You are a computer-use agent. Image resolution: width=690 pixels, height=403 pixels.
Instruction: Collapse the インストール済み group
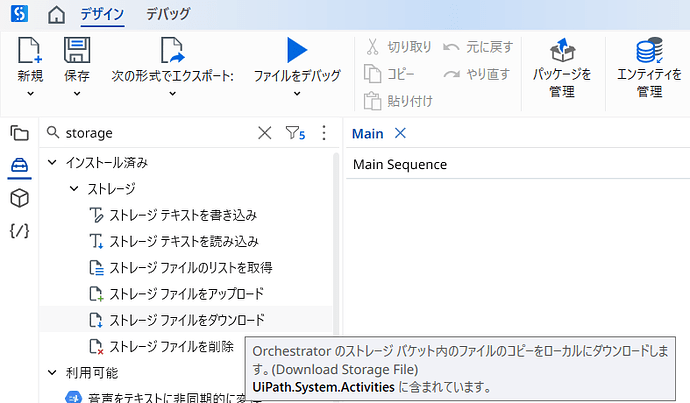coord(52,162)
